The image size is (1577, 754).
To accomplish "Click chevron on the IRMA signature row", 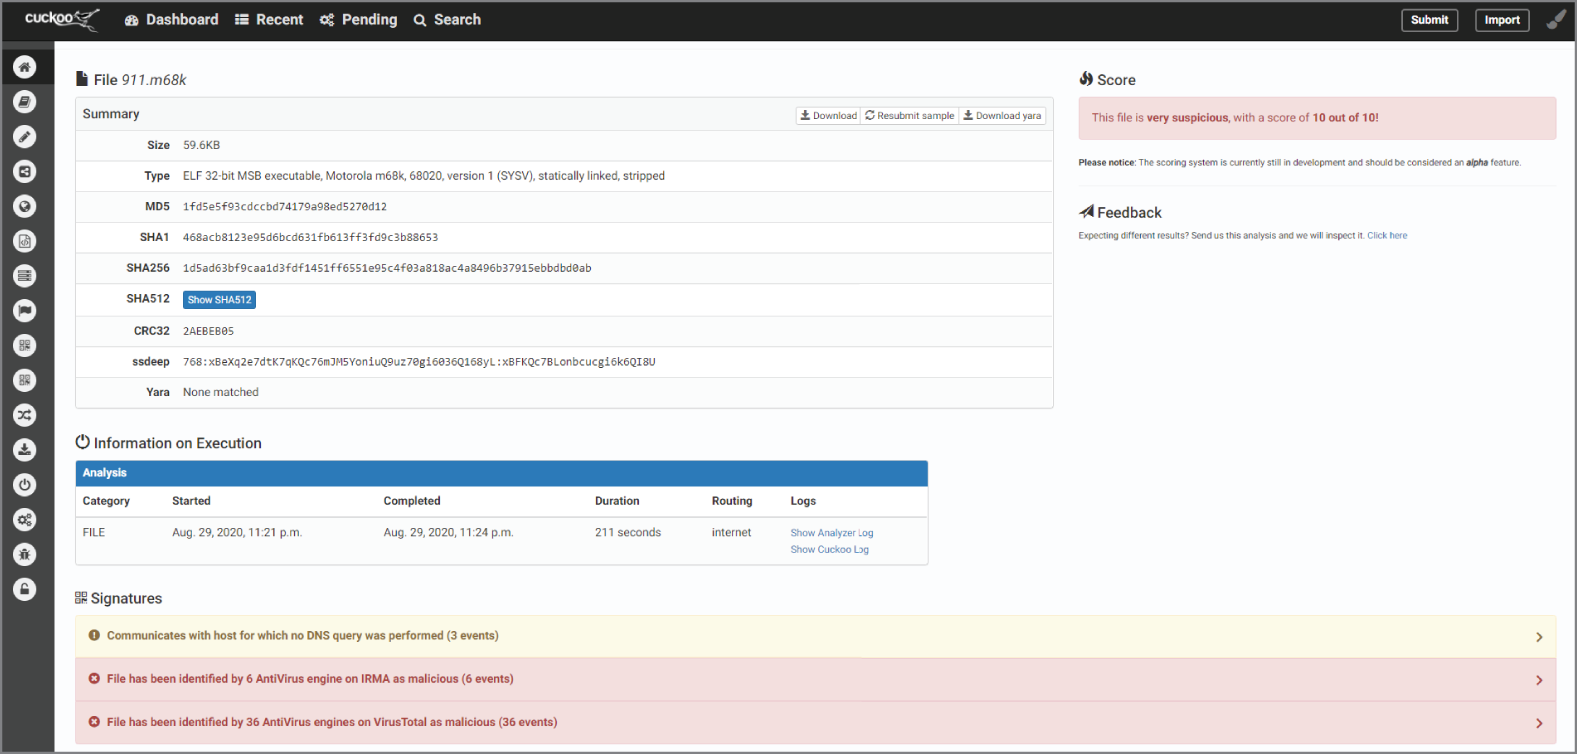I will pos(1539,680).
